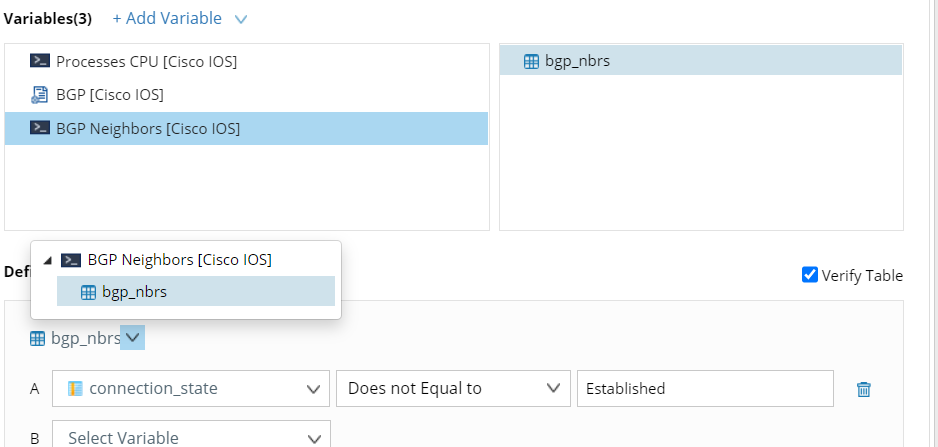Click the terminal icon in popup tree

[71, 260]
